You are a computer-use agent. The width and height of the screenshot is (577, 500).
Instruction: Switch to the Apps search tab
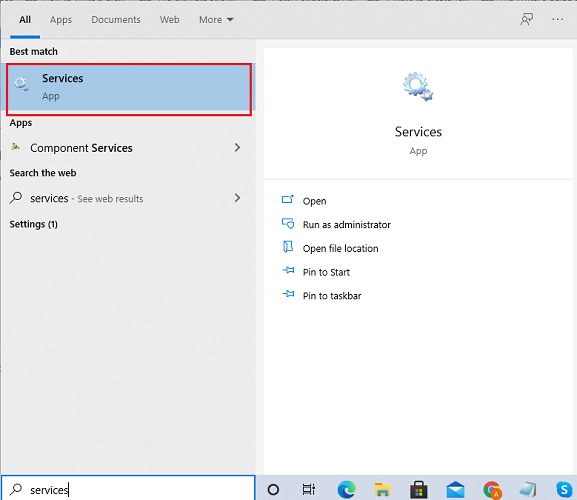coord(61,19)
